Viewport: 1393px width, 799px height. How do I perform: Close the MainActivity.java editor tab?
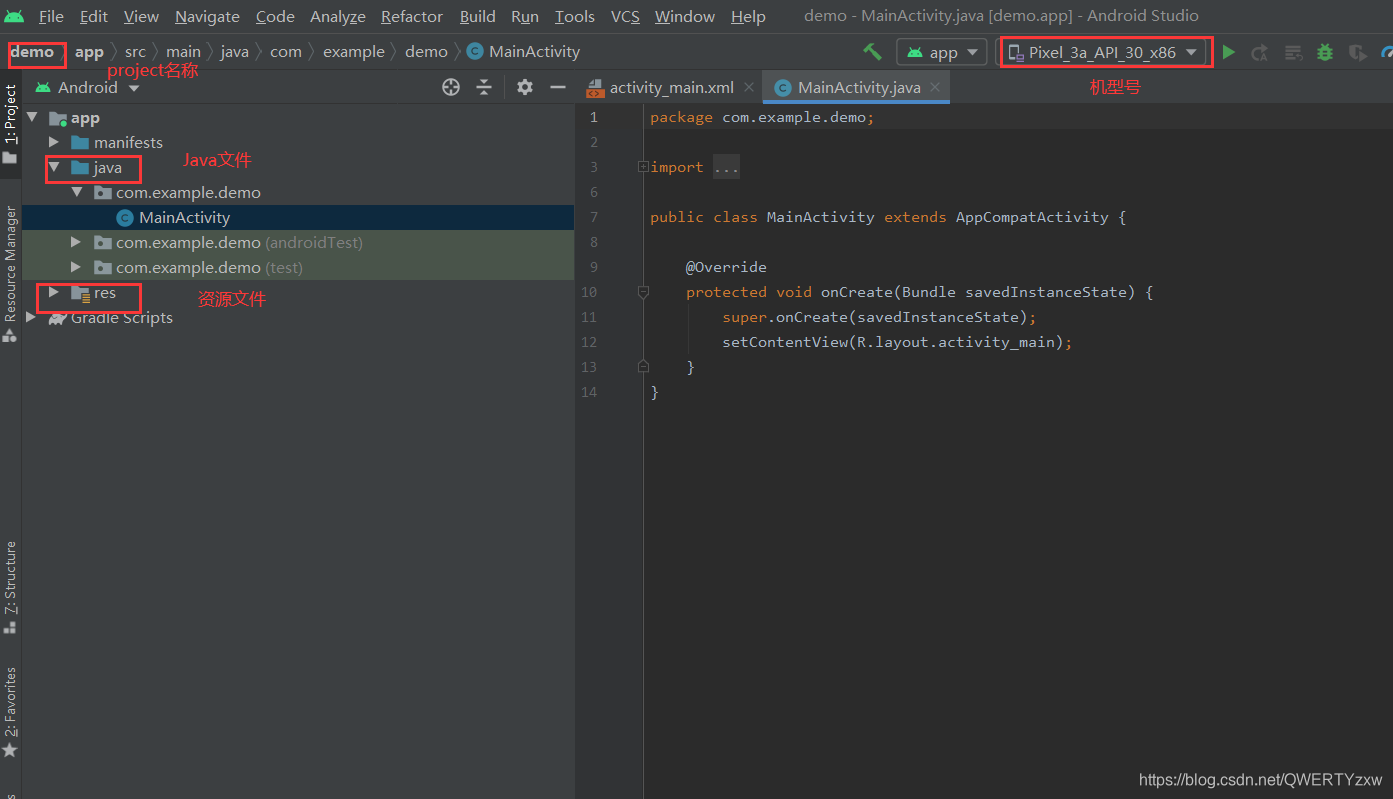click(935, 88)
